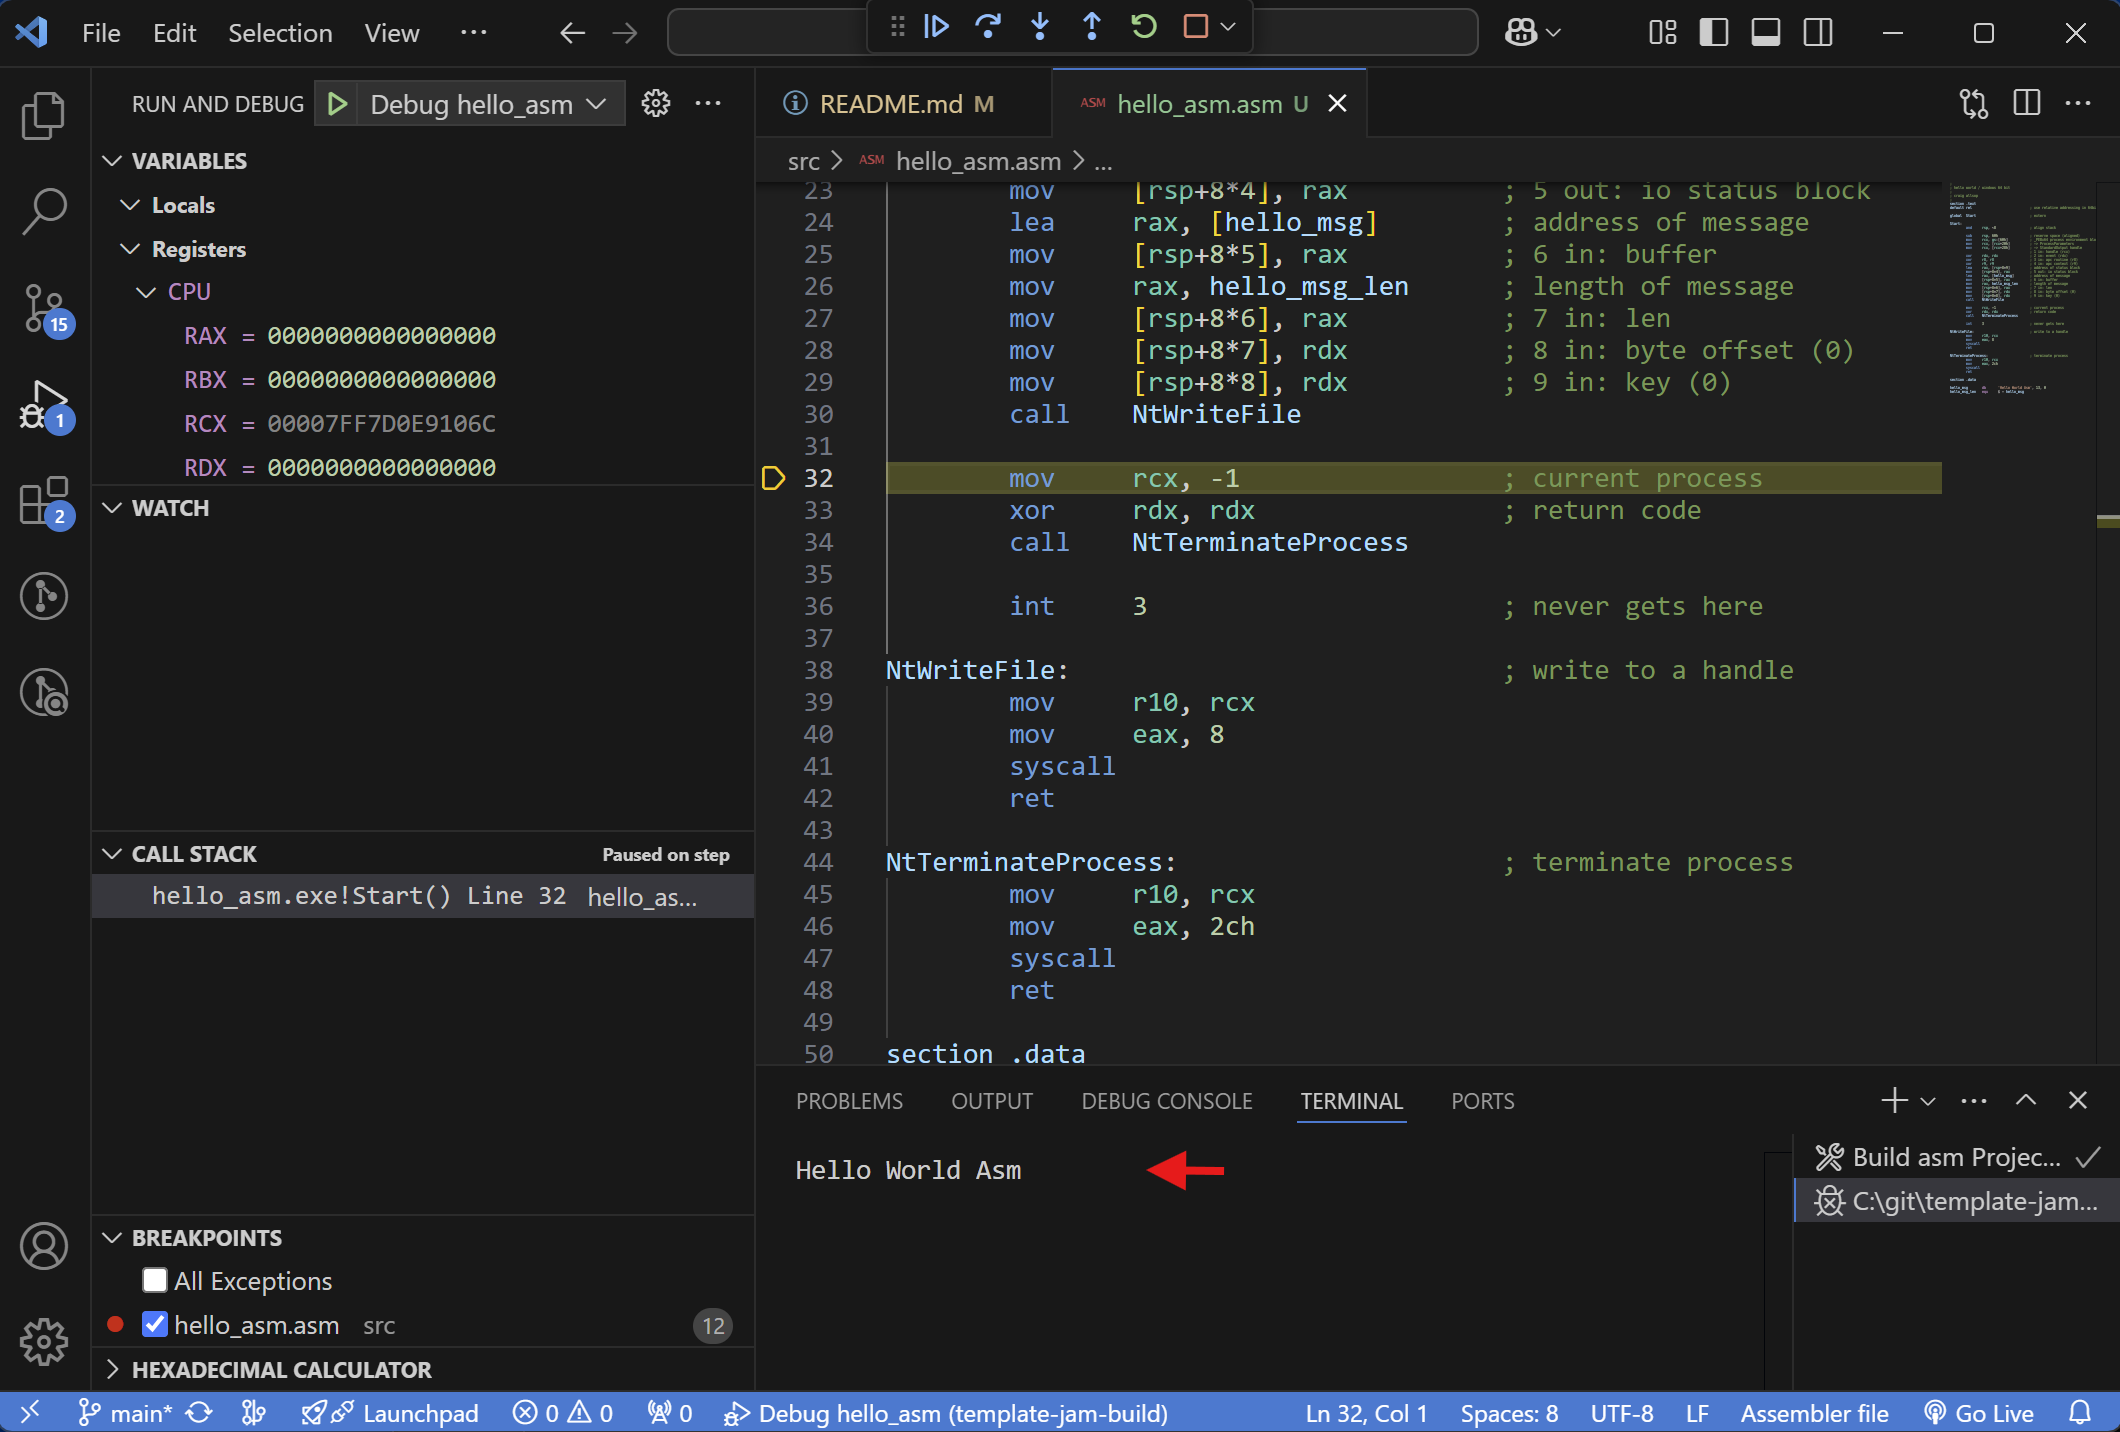This screenshot has height=1432, width=2120.
Task: Click the Ln 32, Col 1 indicator
Action: [1367, 1413]
